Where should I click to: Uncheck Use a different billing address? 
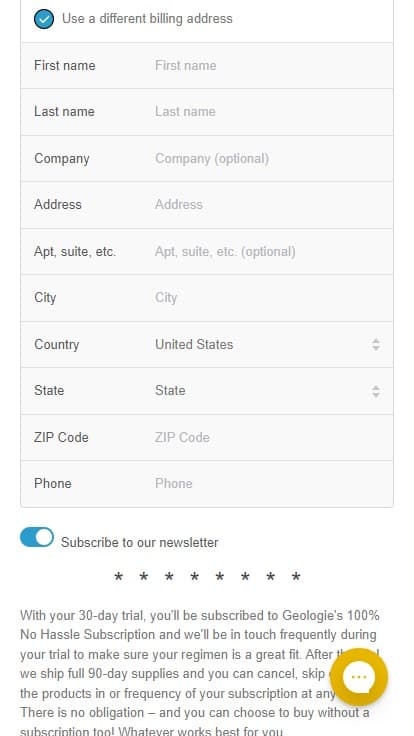[44, 19]
